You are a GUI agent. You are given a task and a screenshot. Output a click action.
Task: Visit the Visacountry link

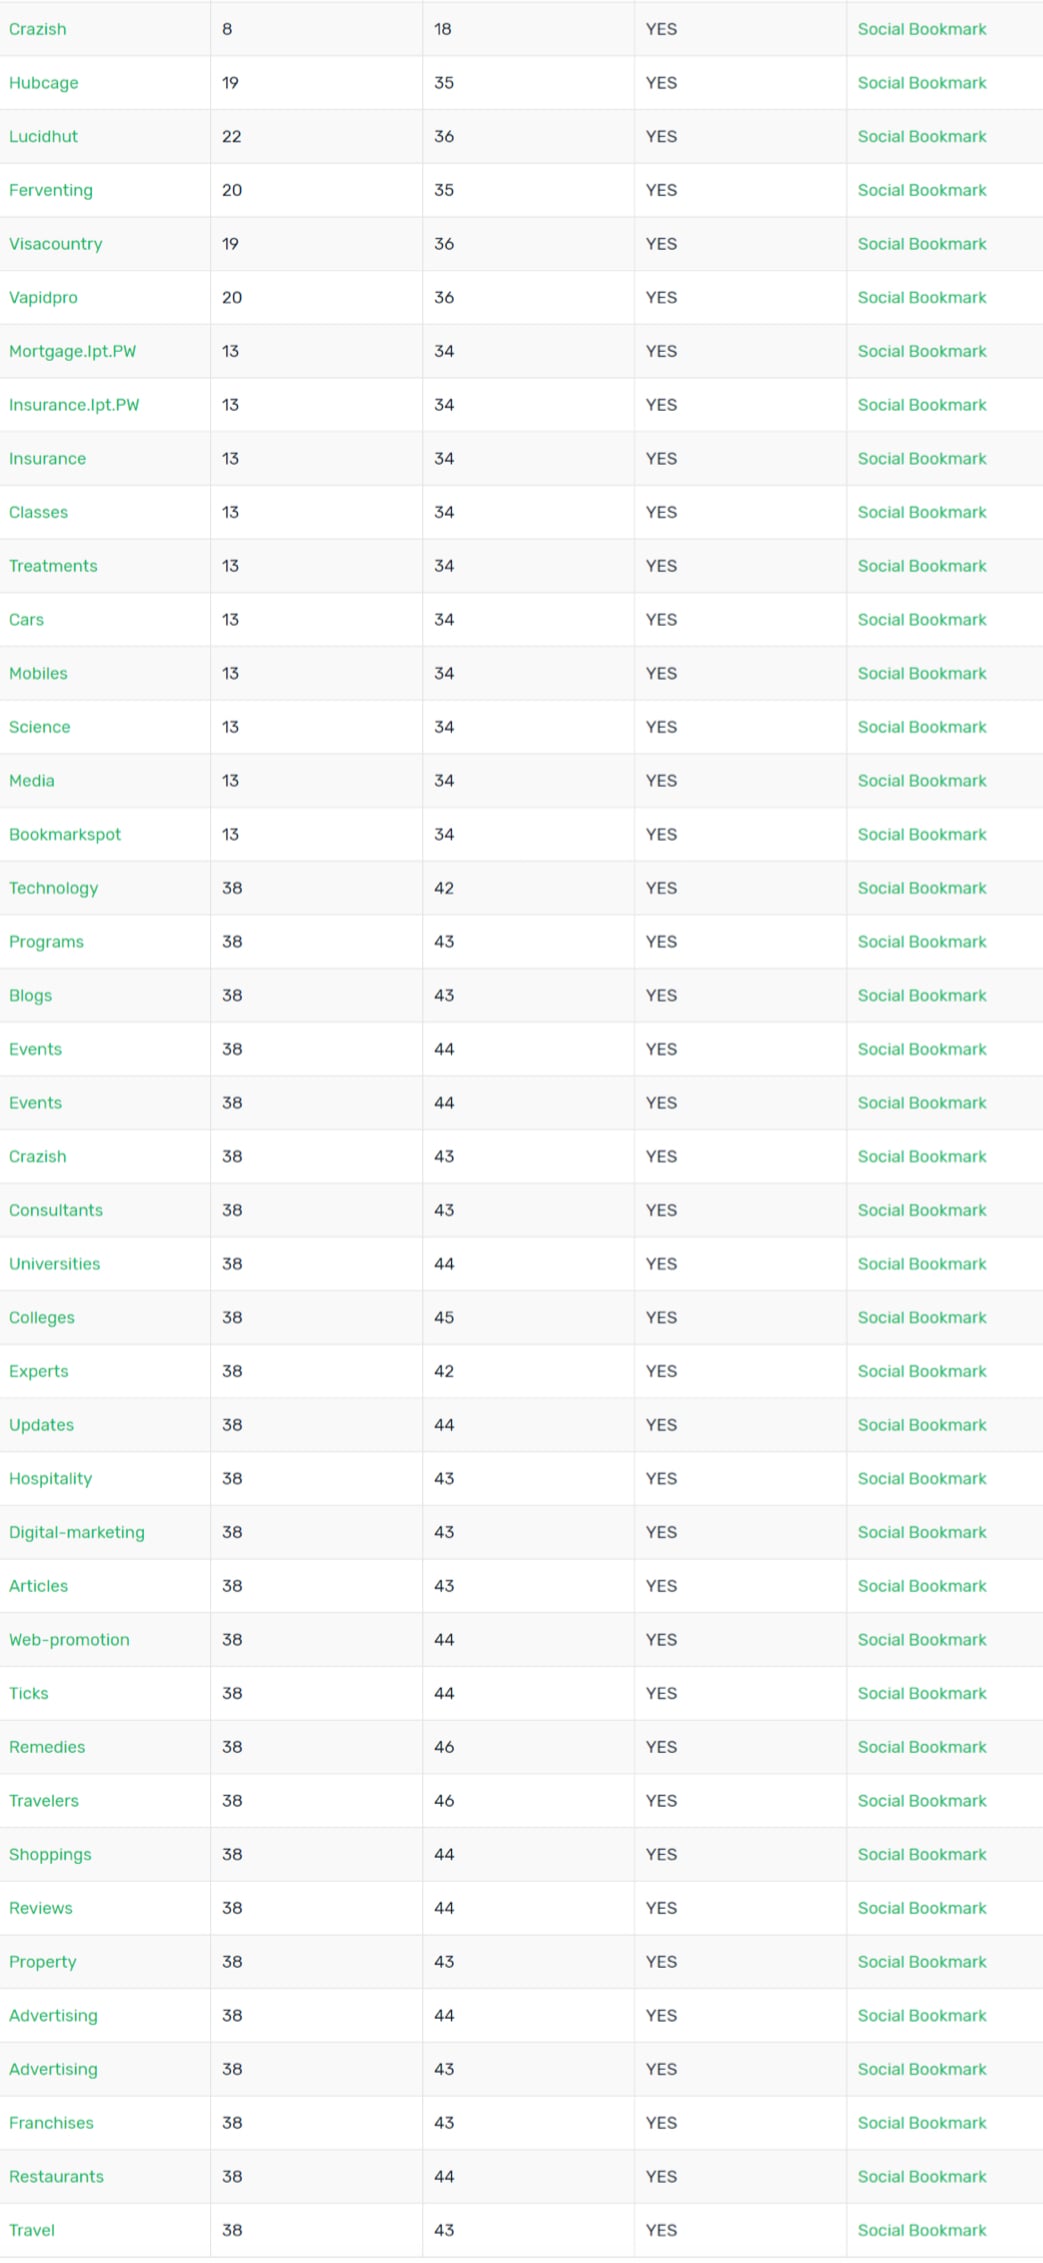[x=56, y=244]
